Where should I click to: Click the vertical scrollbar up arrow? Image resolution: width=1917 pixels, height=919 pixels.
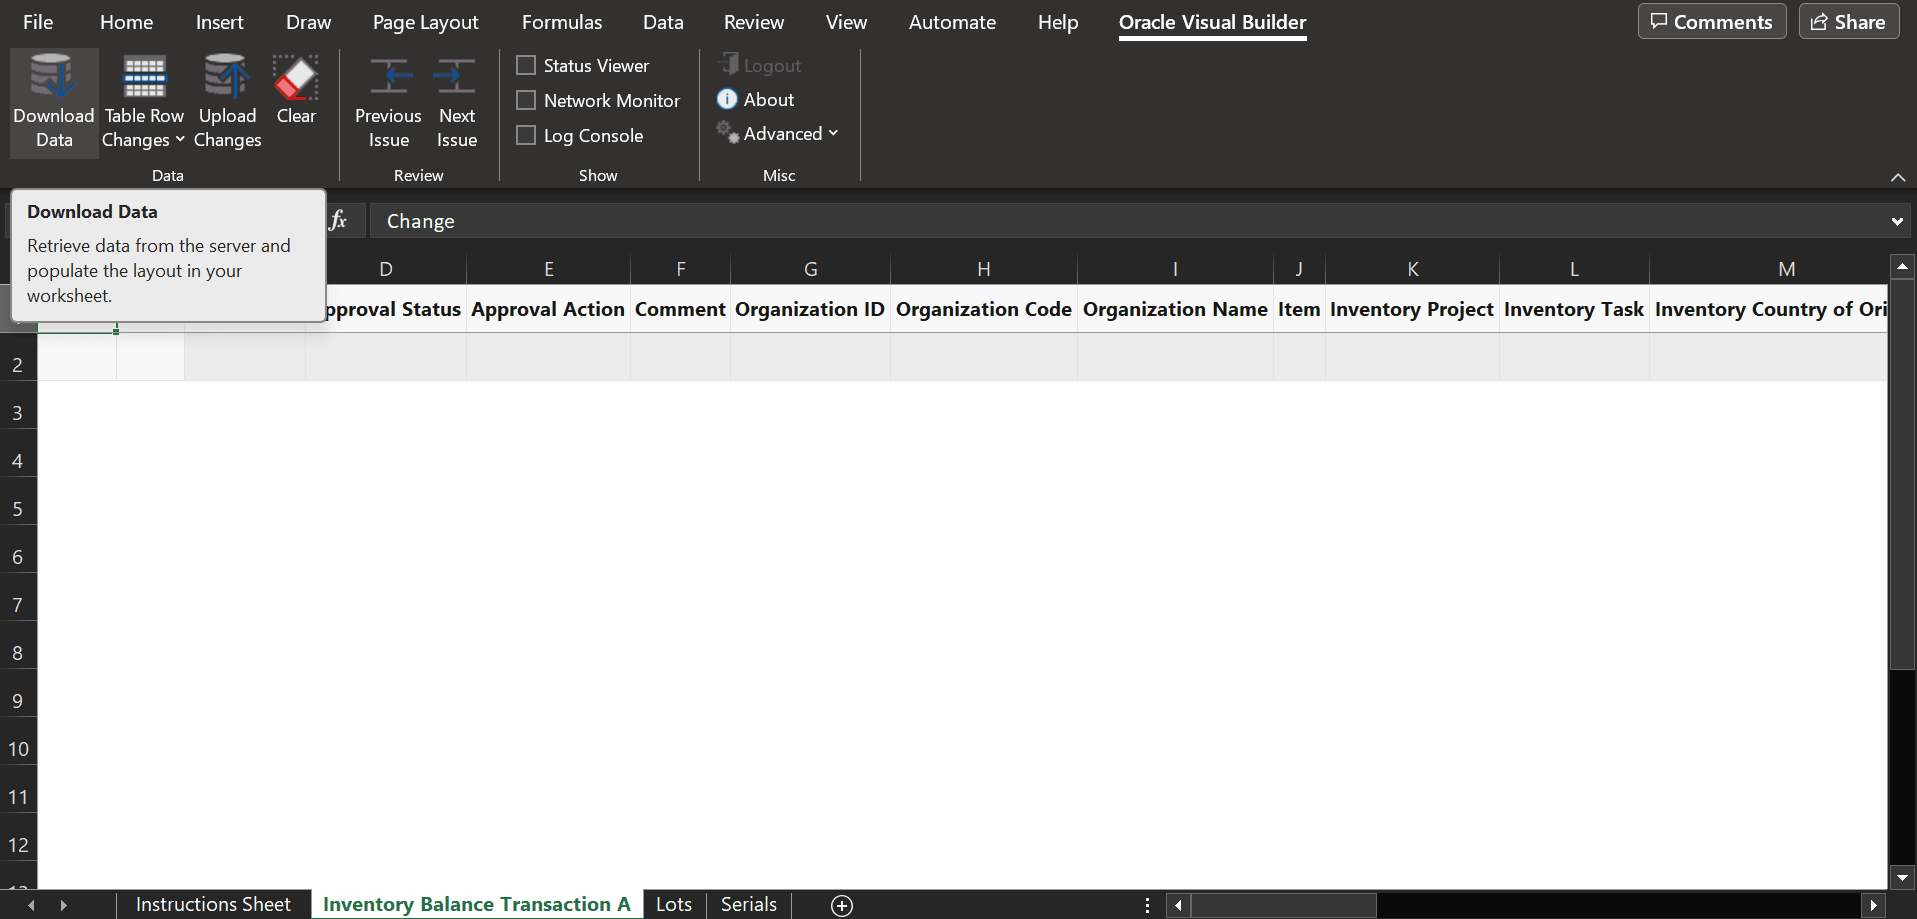coord(1902,266)
